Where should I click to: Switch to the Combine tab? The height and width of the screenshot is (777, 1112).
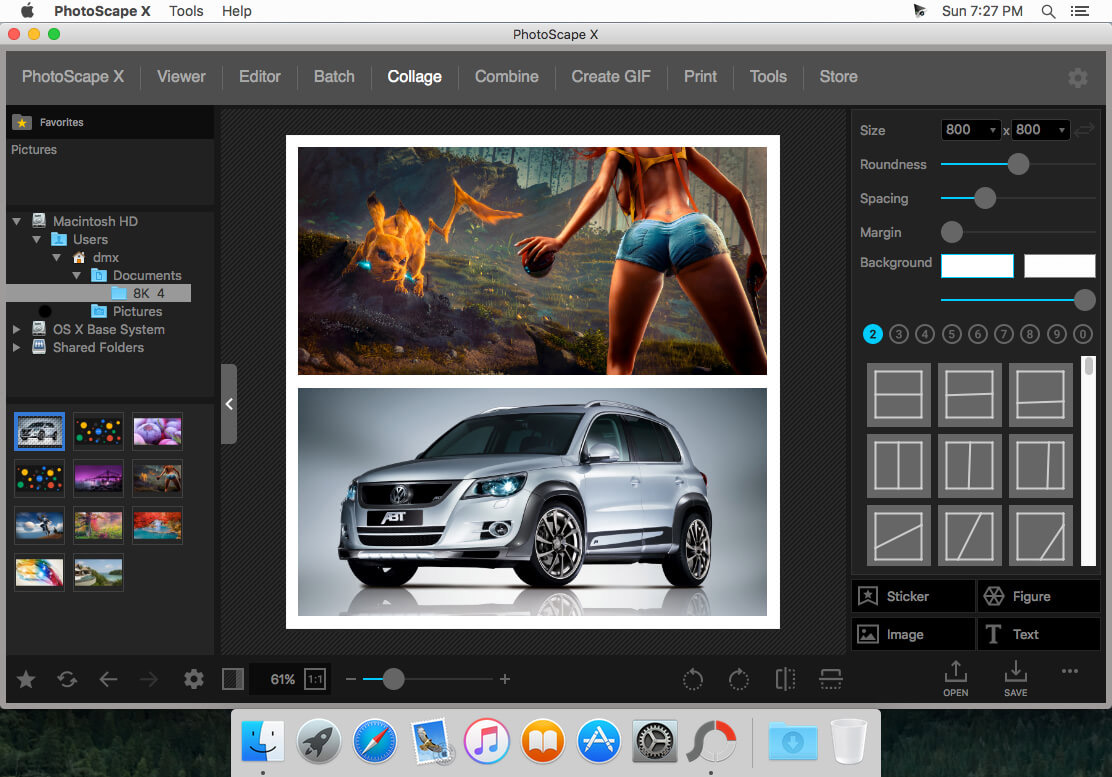coord(506,76)
